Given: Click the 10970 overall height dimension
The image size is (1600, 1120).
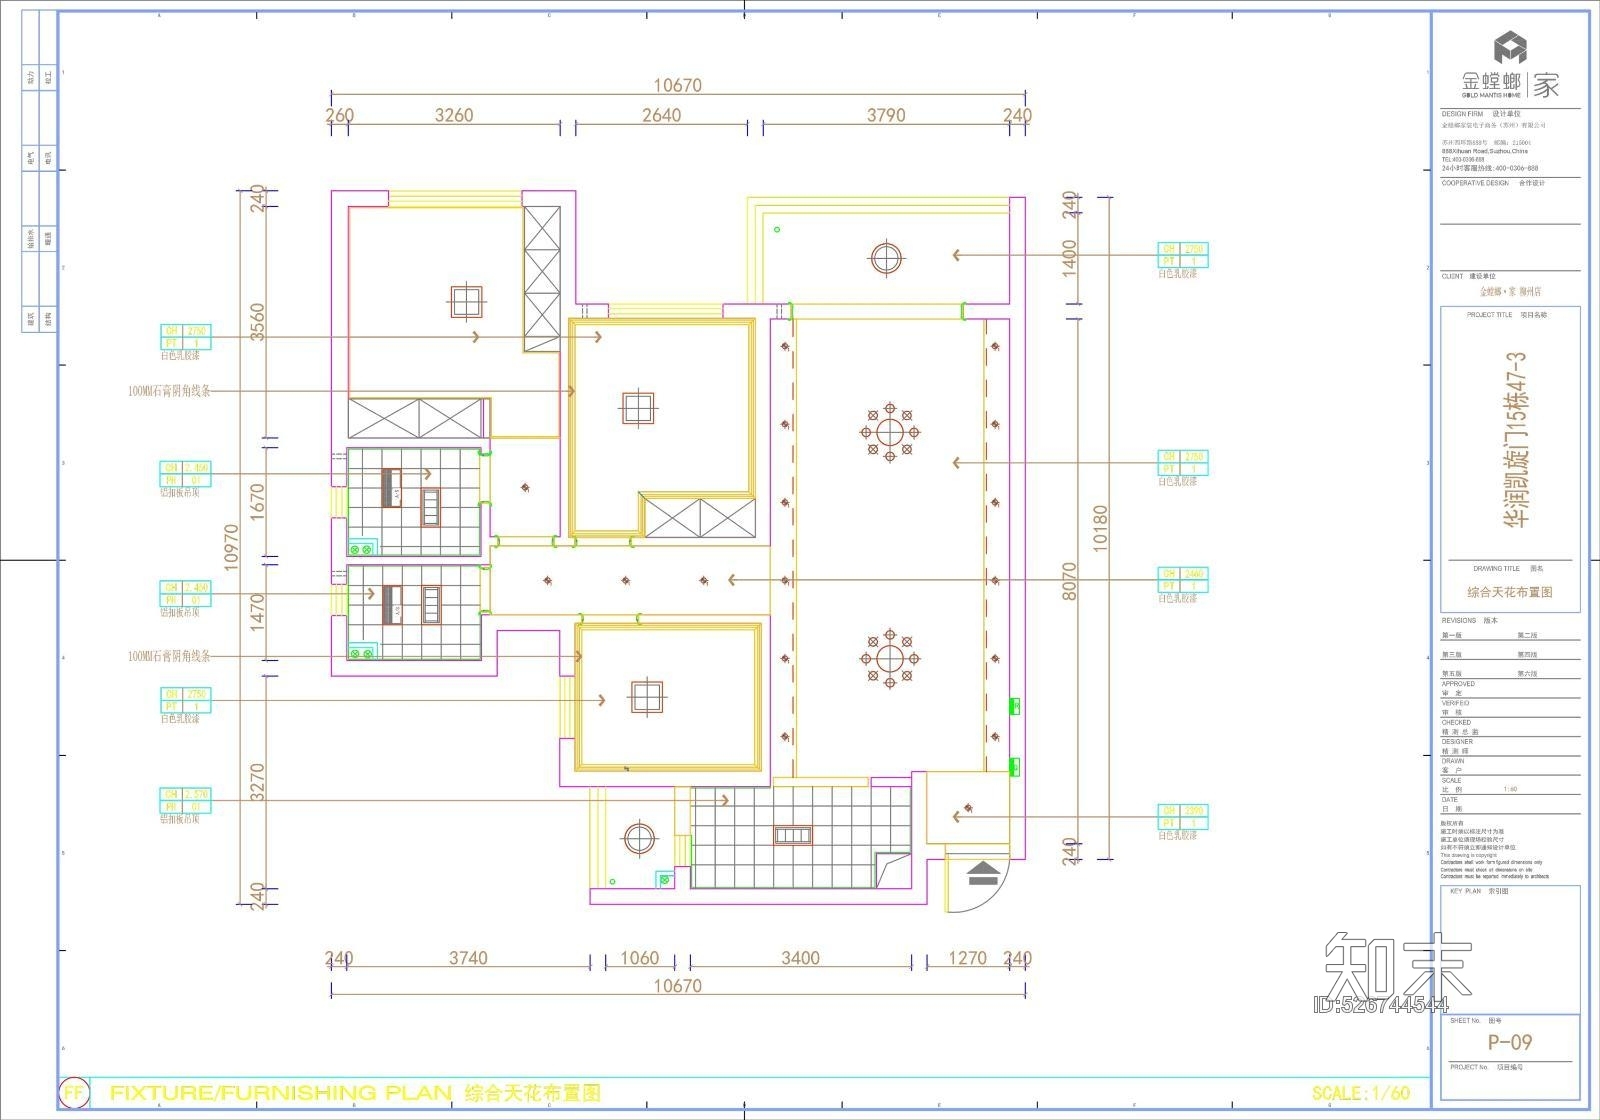Looking at the screenshot, I should [232, 547].
